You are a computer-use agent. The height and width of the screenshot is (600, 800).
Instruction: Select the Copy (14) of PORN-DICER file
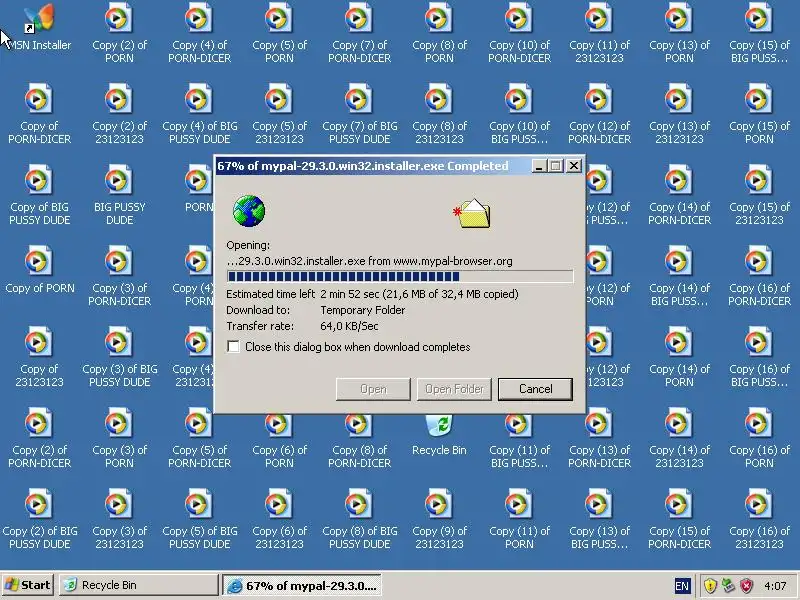(x=680, y=195)
